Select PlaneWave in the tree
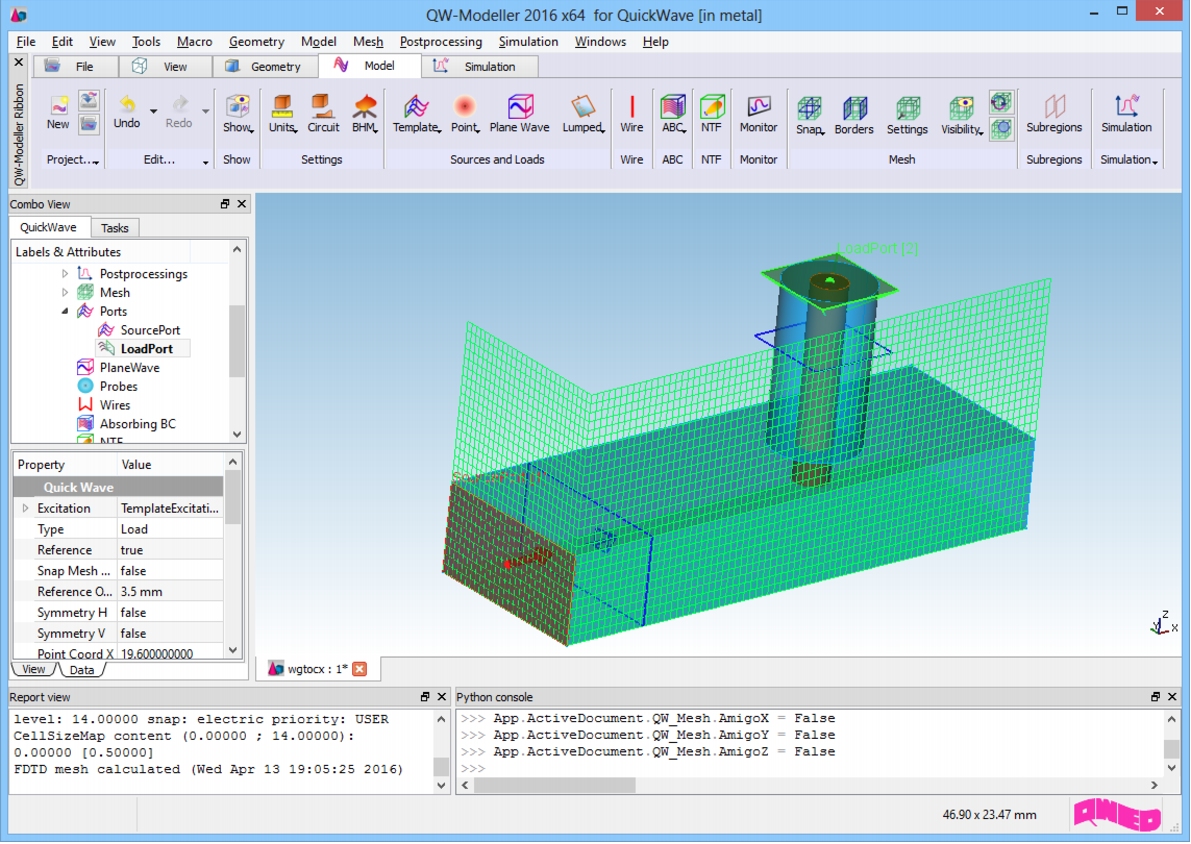 click(129, 368)
